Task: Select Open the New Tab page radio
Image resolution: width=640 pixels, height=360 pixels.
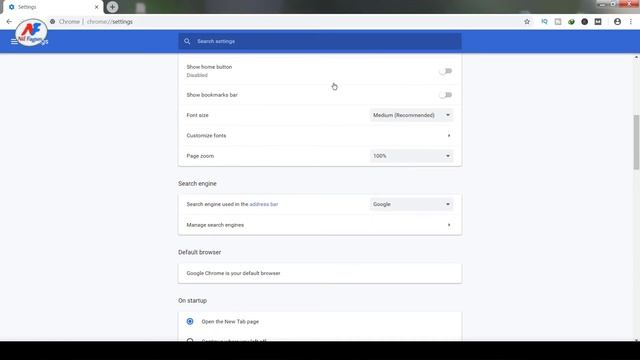Action: [190, 322]
